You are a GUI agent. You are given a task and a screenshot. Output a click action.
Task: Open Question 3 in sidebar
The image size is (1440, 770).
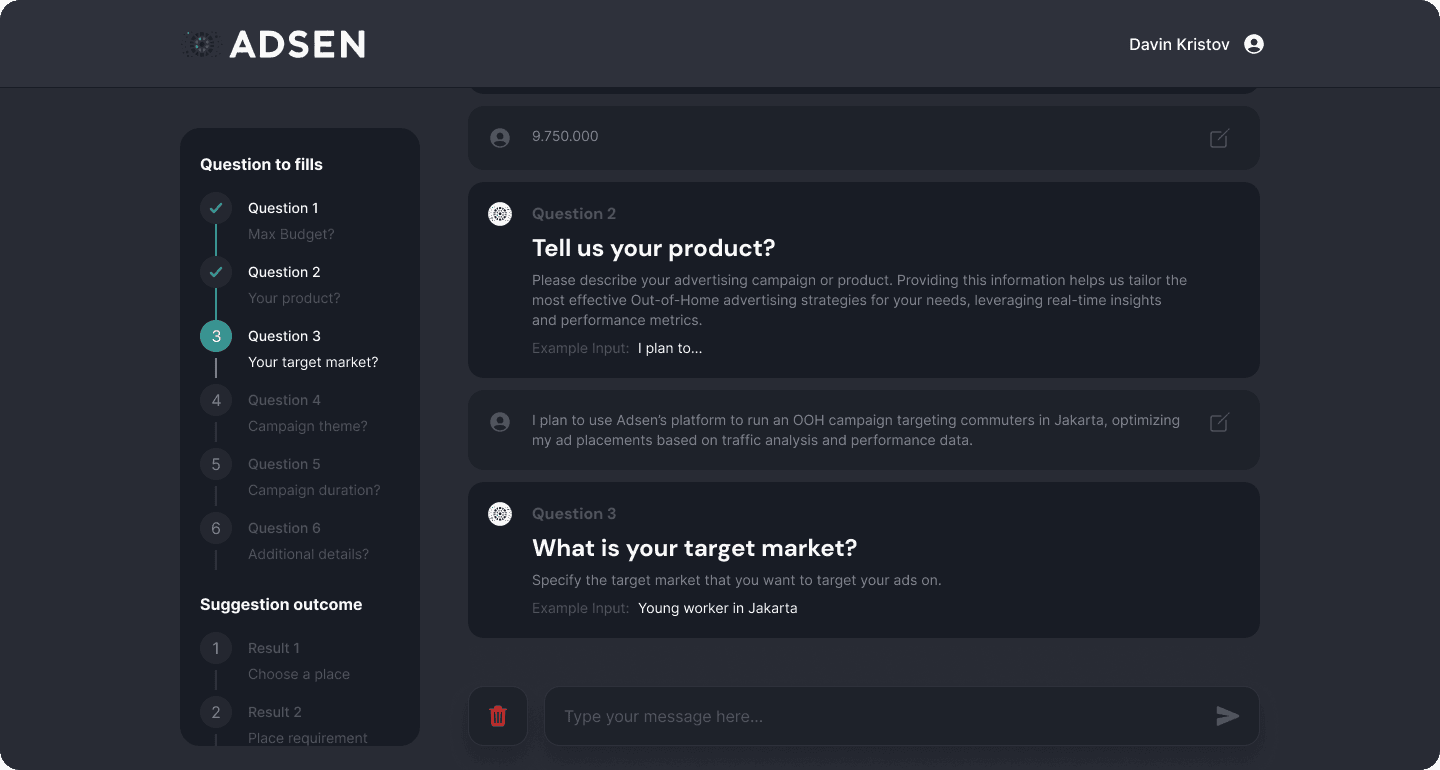pyautogui.click(x=284, y=336)
